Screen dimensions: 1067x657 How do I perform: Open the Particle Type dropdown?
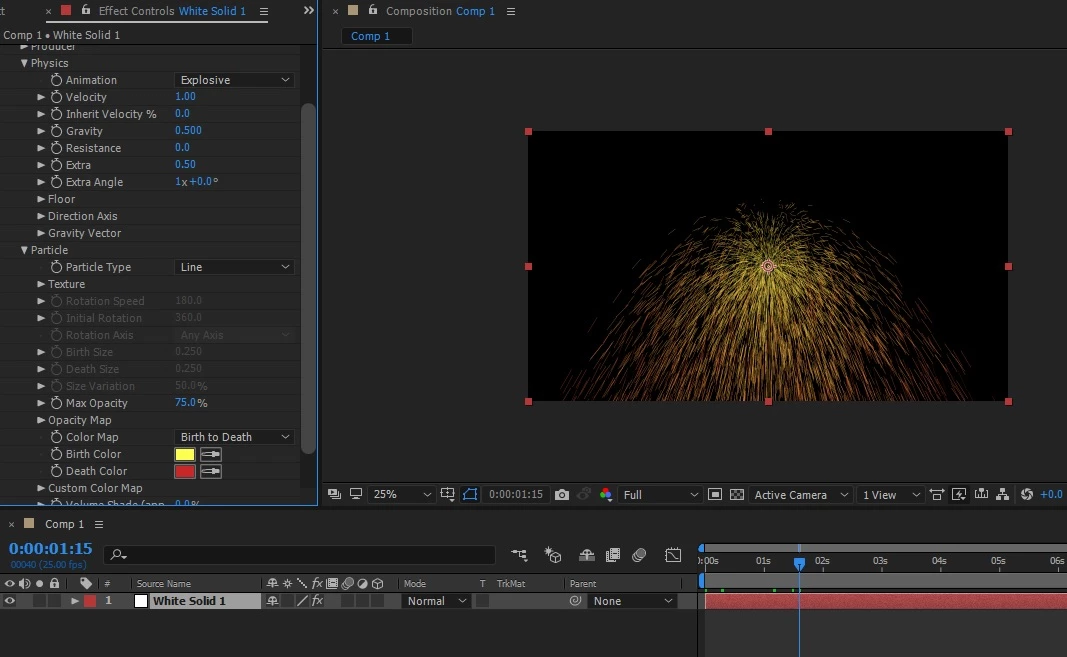pos(235,267)
